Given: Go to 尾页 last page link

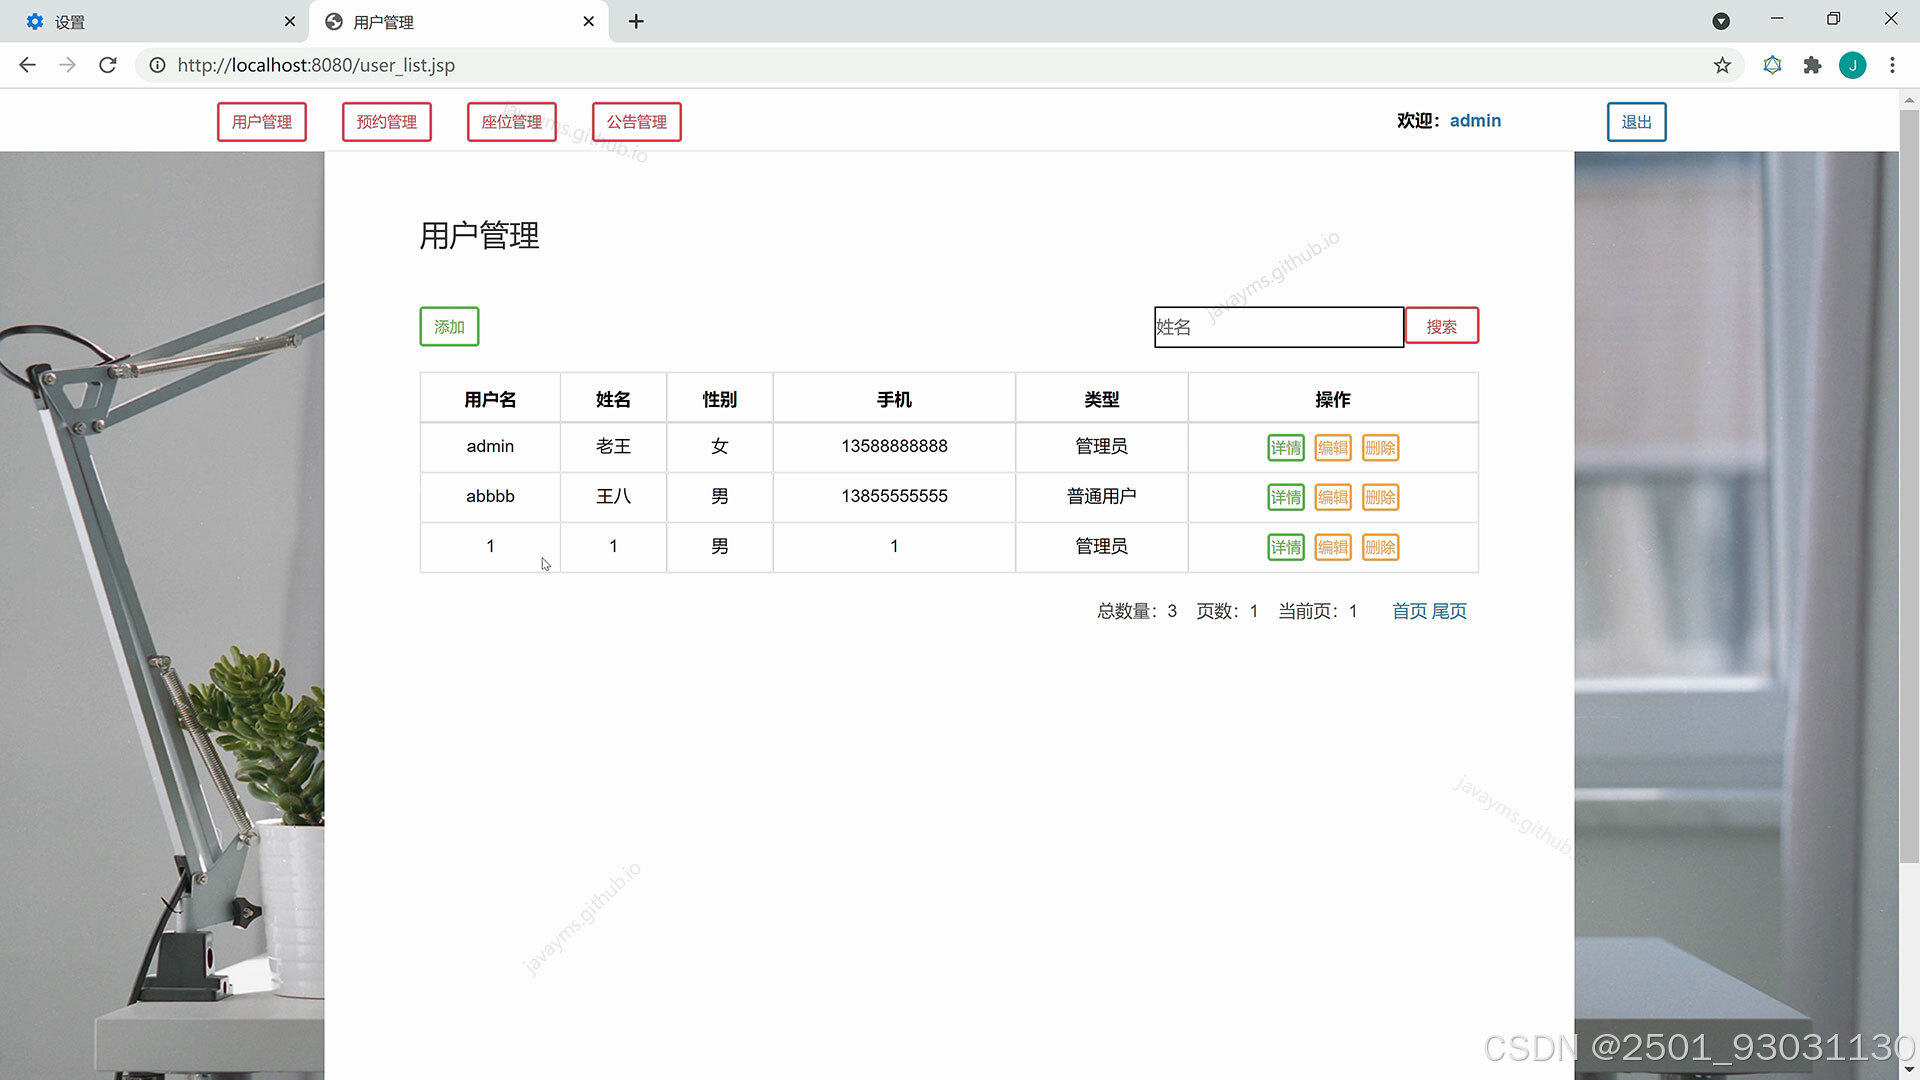Looking at the screenshot, I should (x=1449, y=611).
